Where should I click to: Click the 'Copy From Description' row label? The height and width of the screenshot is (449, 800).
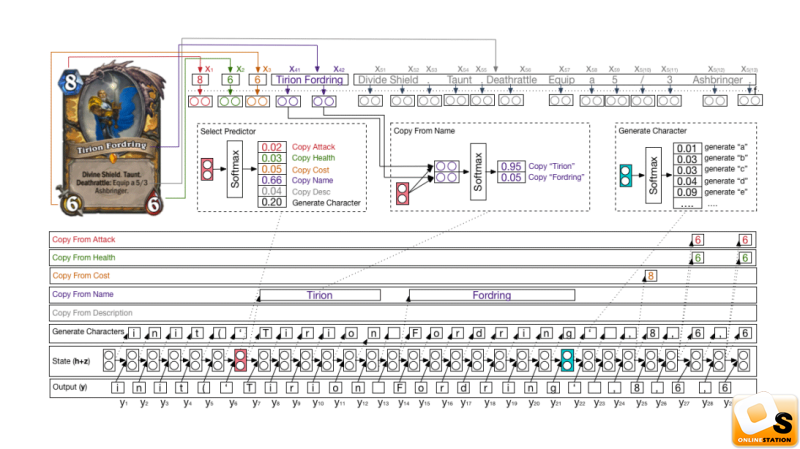92,313
